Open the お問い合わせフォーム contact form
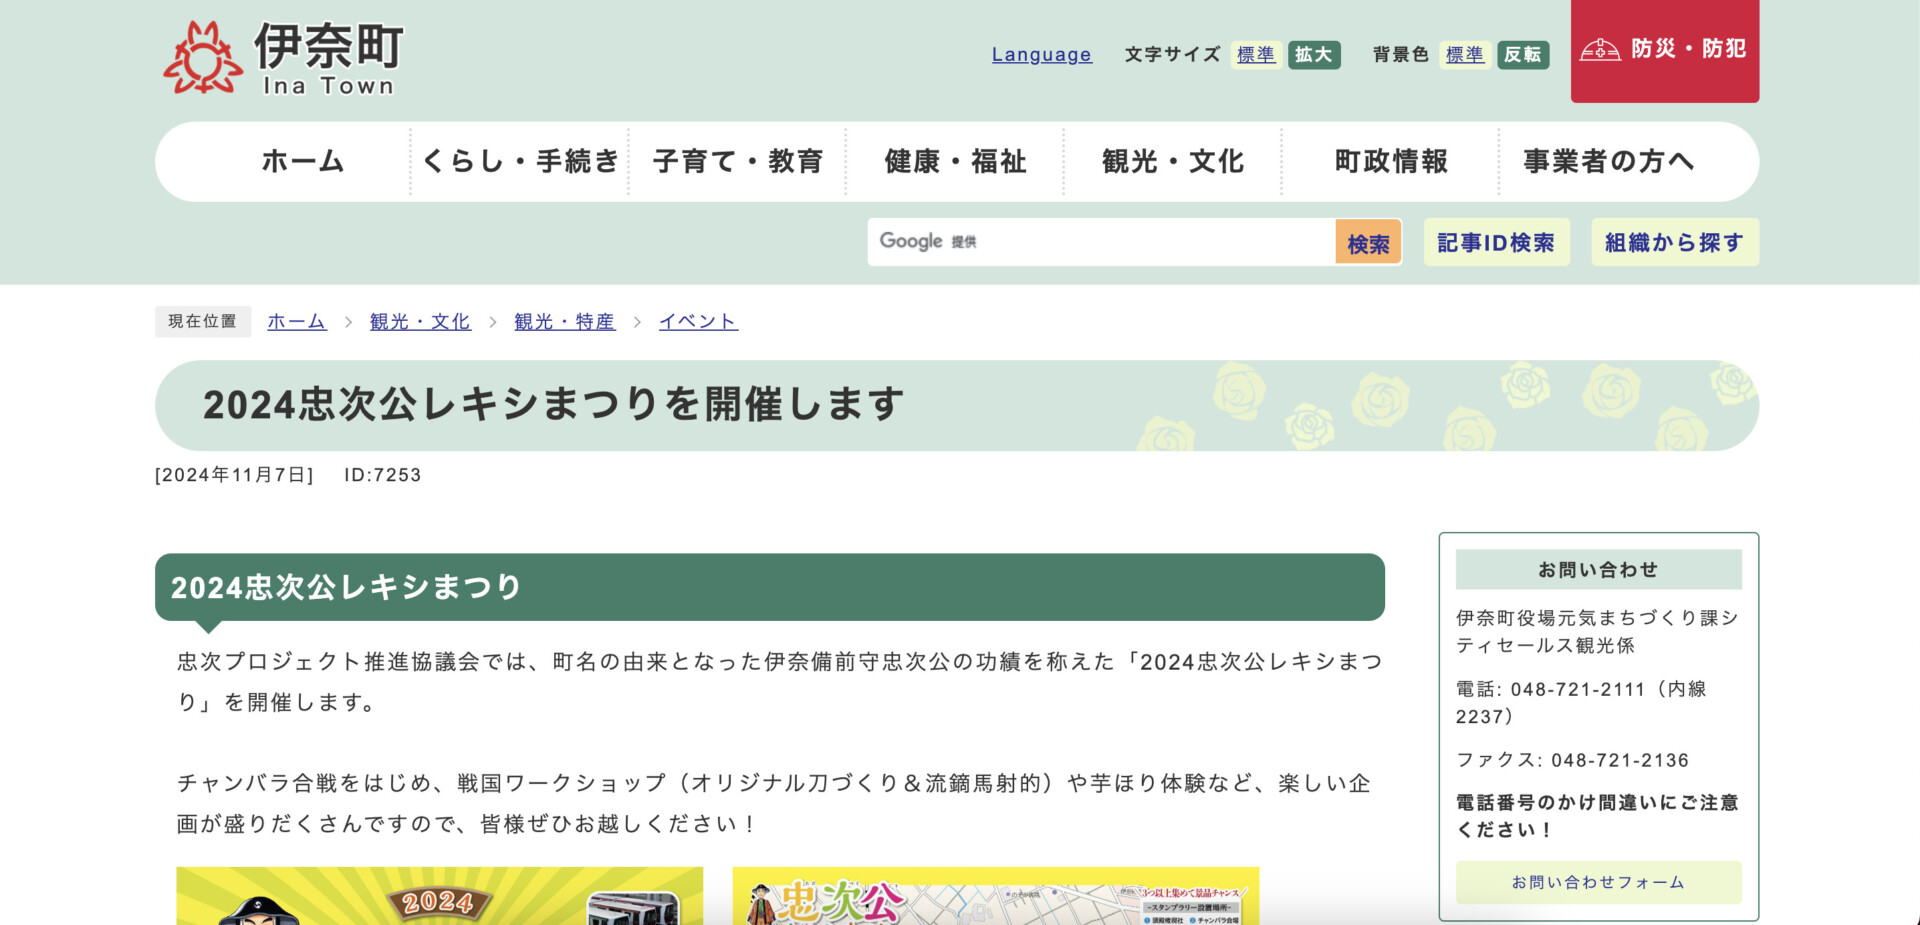 pyautogui.click(x=1598, y=882)
